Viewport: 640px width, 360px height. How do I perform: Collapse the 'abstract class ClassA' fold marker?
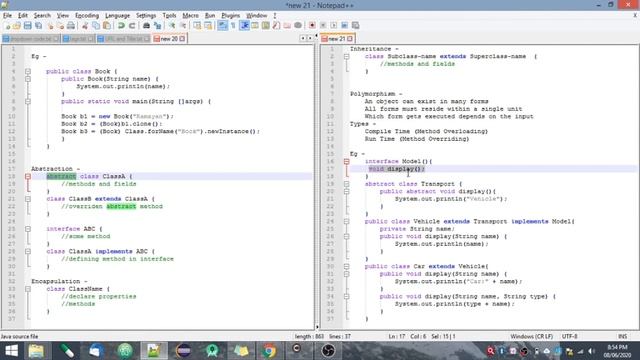[x=28, y=176]
